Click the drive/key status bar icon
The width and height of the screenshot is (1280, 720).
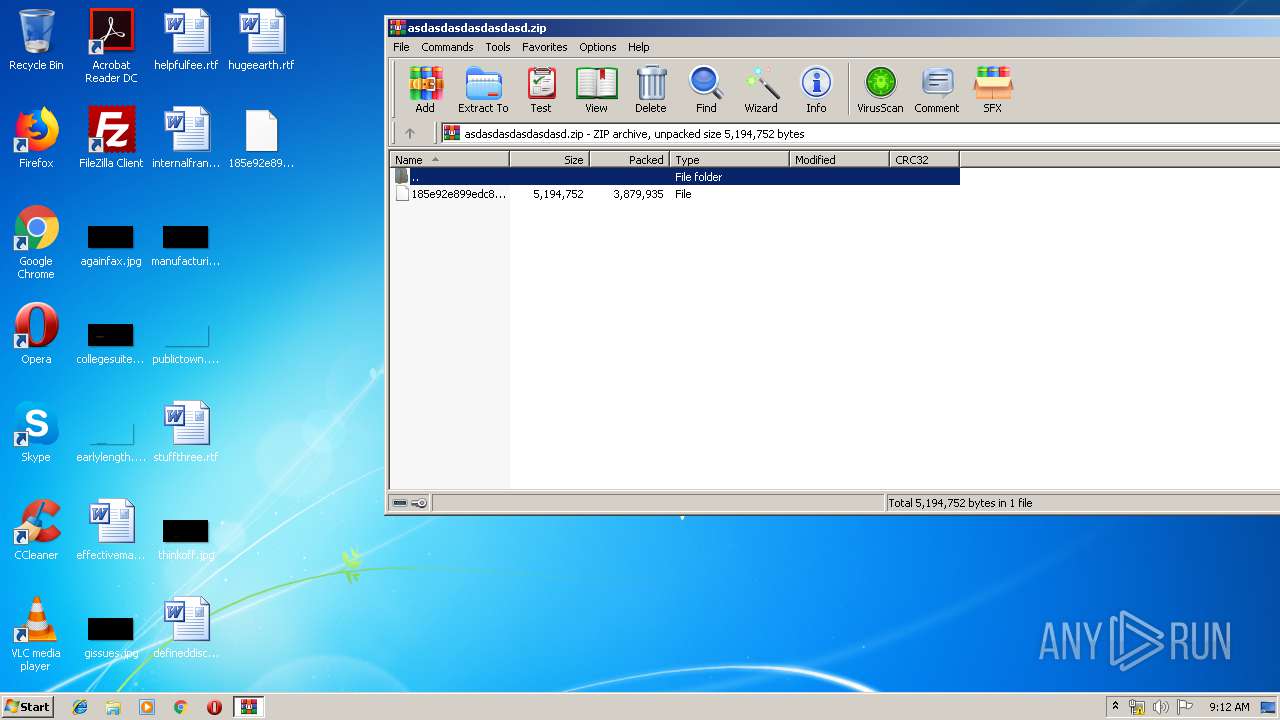coord(410,503)
